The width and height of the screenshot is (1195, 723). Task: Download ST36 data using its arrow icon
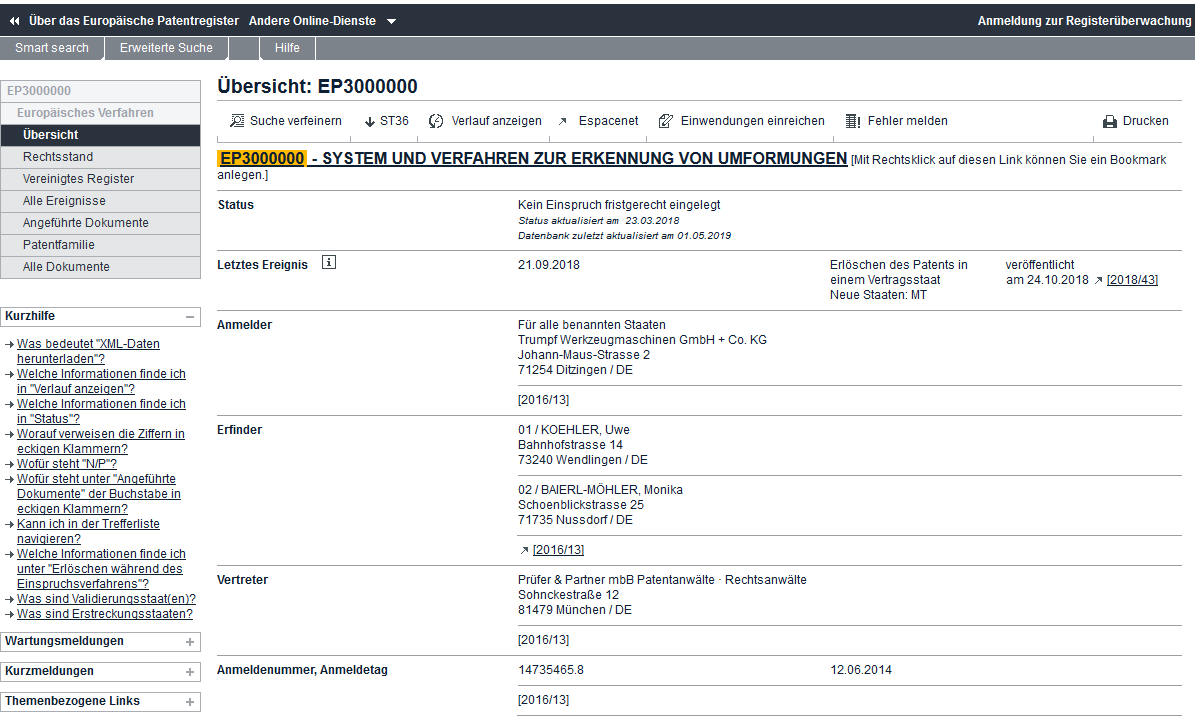point(369,121)
